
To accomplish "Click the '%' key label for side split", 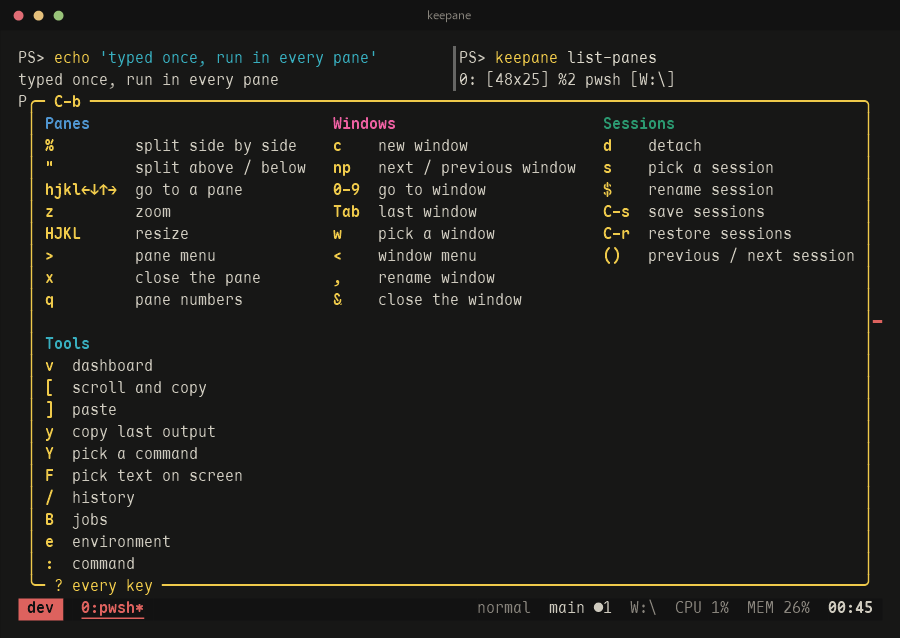I will [49, 146].
